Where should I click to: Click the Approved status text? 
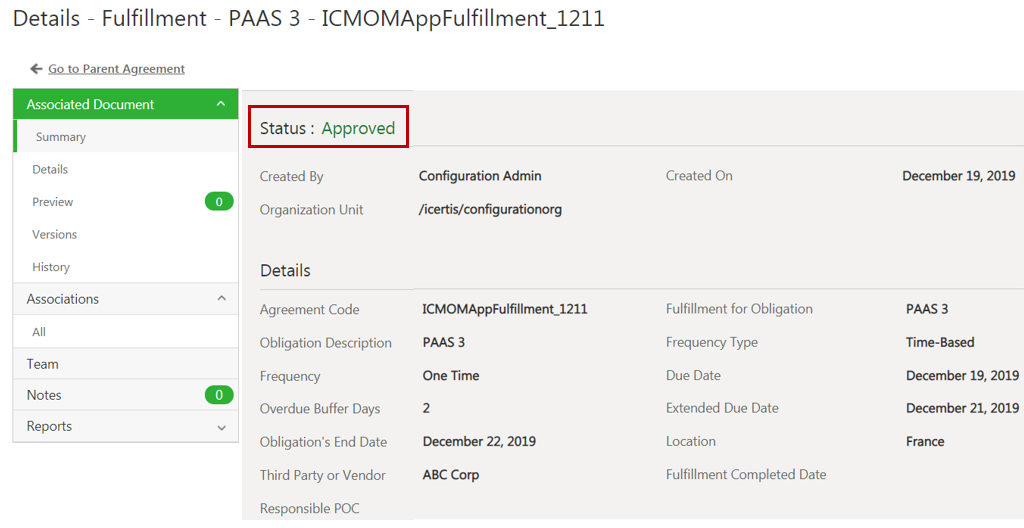click(x=358, y=128)
